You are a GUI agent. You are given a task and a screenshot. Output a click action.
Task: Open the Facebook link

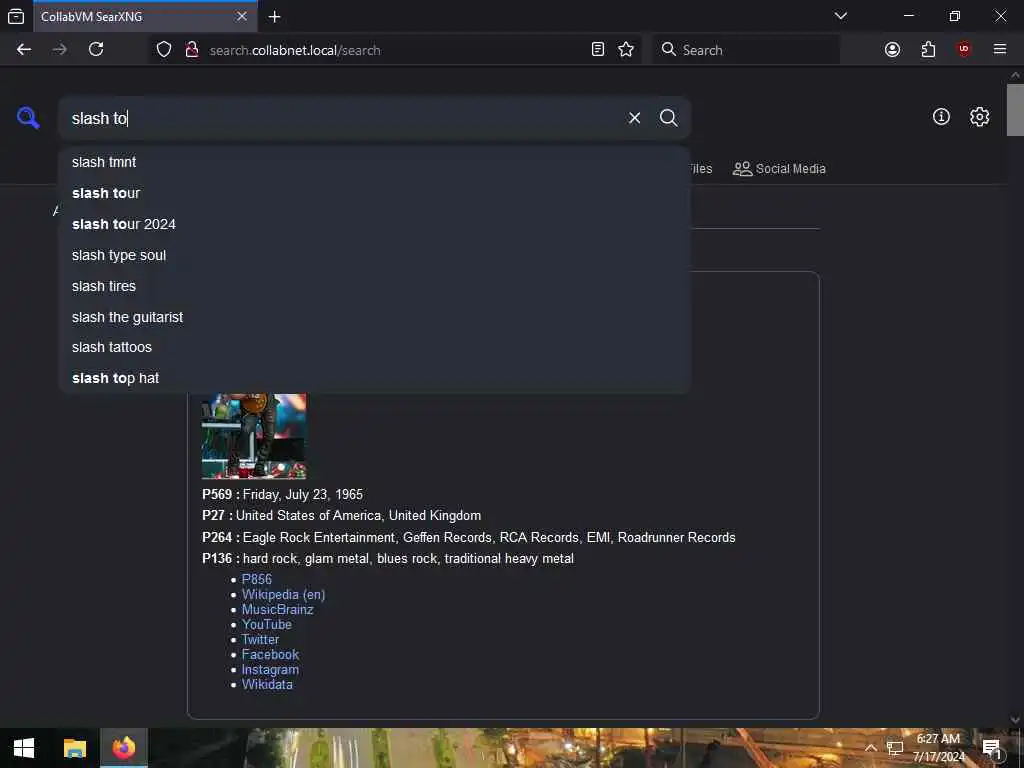(270, 654)
